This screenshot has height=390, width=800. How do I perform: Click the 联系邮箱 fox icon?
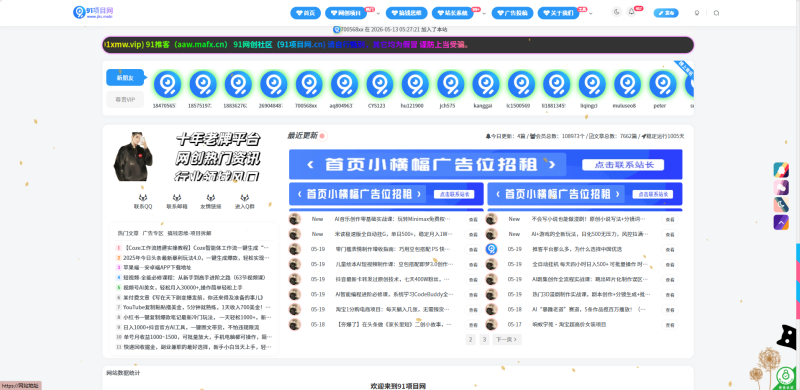point(177,198)
